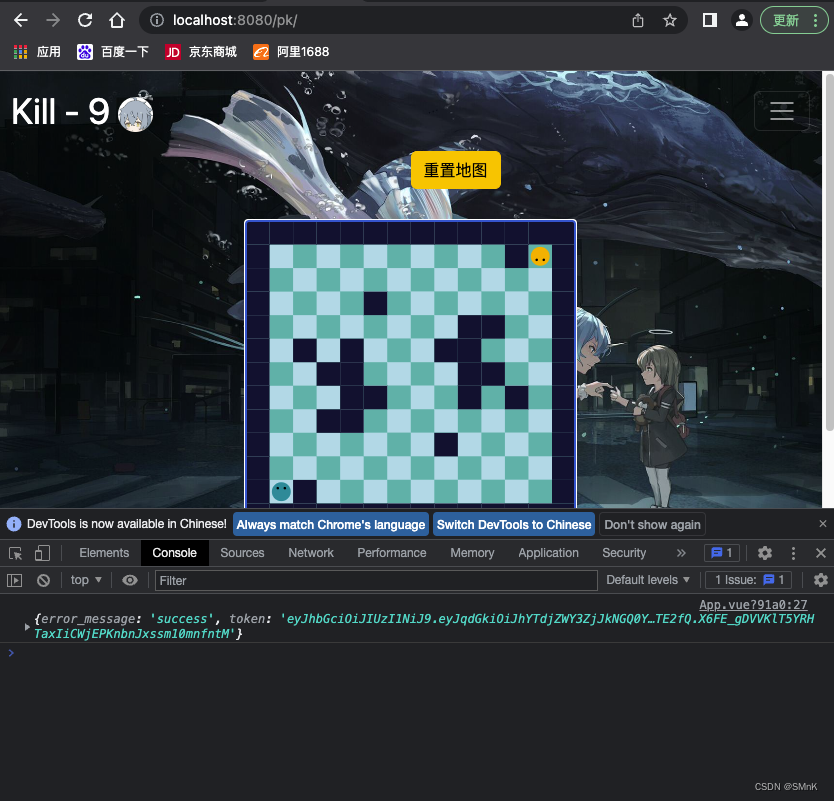Image resolution: width=834 pixels, height=801 pixels.
Task: Click Switch DevTools to Chinese
Action: (514, 524)
